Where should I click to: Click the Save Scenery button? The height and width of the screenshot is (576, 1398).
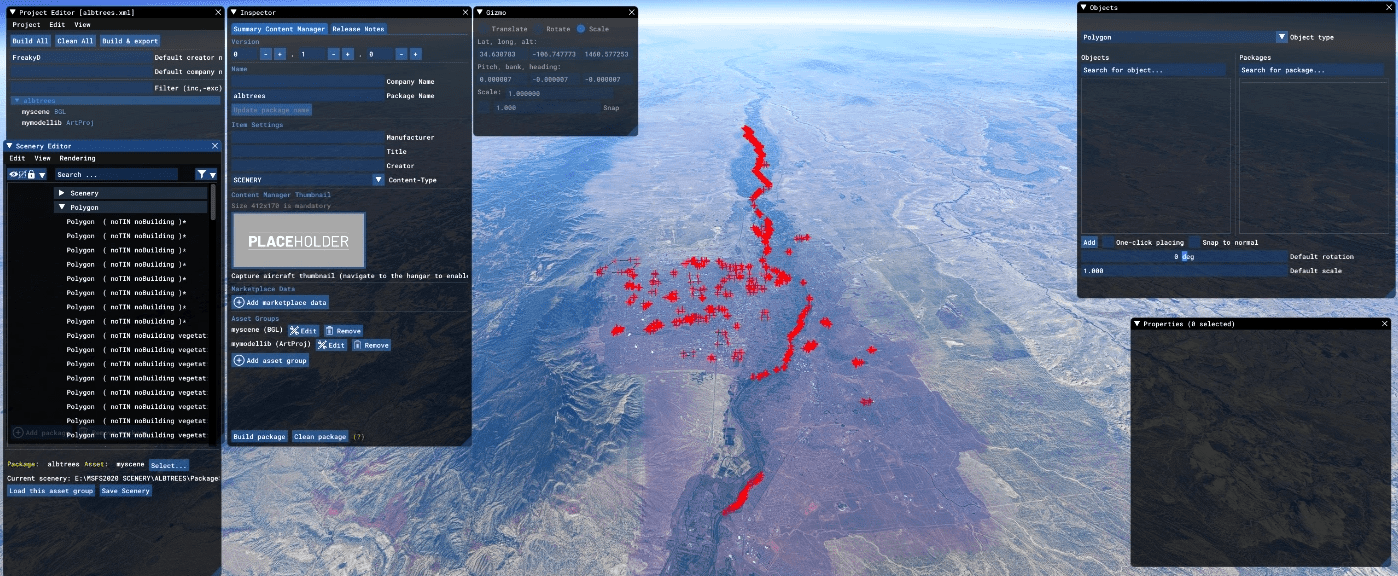(125, 490)
